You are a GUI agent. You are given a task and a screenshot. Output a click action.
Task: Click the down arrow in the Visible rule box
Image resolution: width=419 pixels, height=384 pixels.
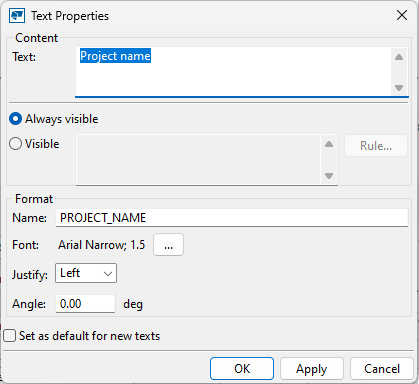[x=329, y=176]
